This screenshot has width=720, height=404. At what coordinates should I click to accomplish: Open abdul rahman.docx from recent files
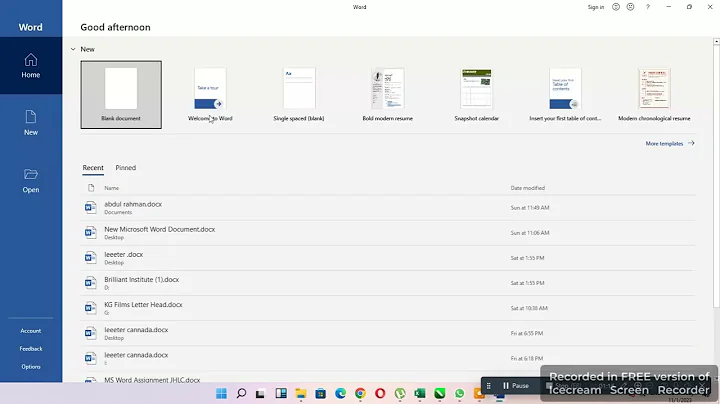pyautogui.click(x=388, y=208)
